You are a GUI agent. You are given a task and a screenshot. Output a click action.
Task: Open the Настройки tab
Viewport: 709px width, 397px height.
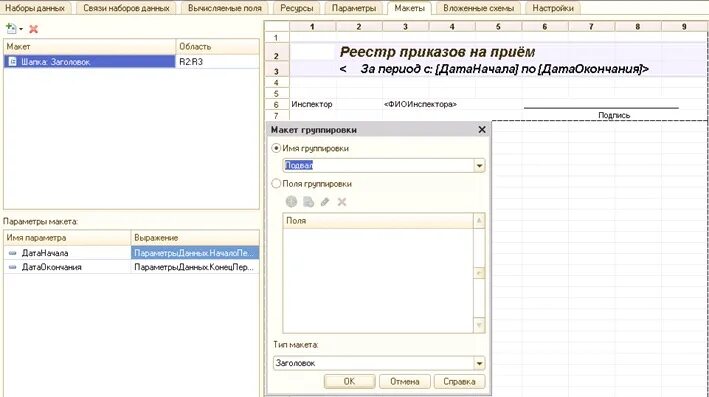(553, 8)
